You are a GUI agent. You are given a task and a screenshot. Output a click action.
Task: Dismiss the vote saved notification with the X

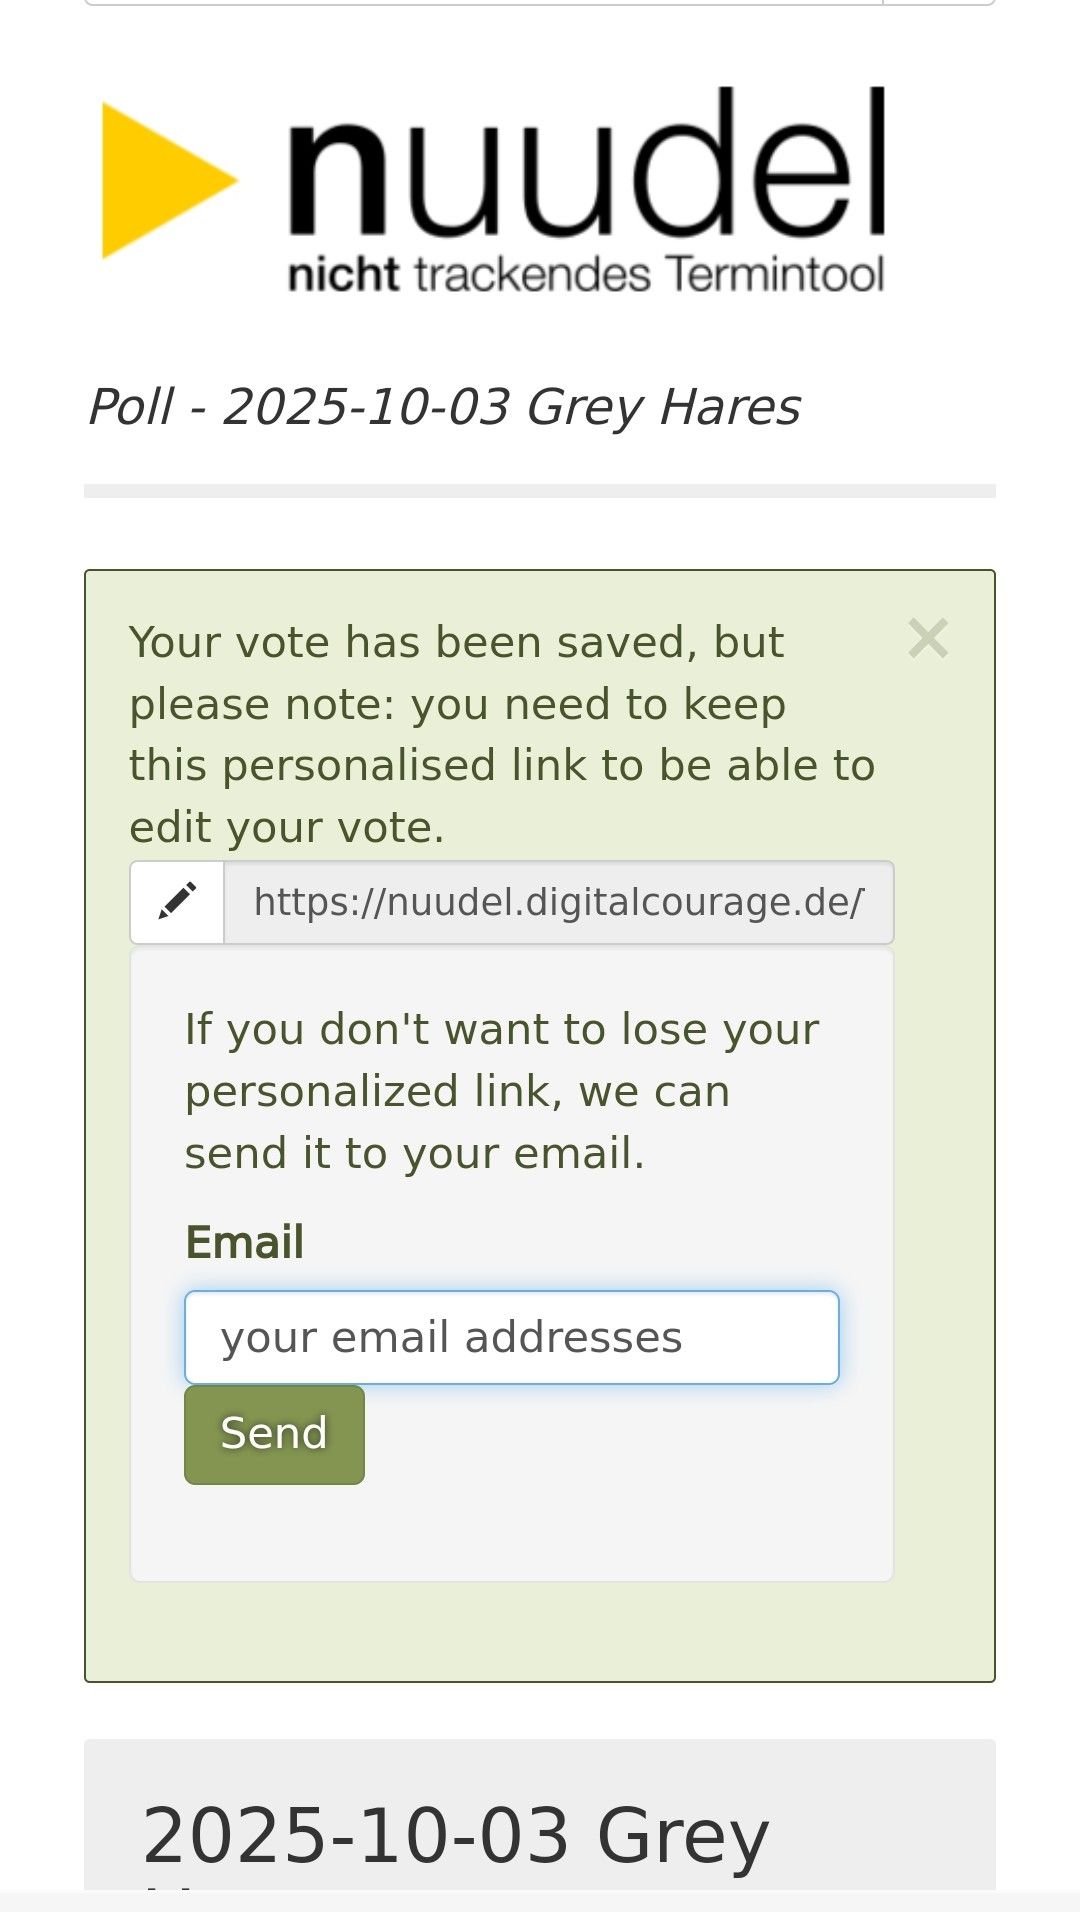(928, 638)
